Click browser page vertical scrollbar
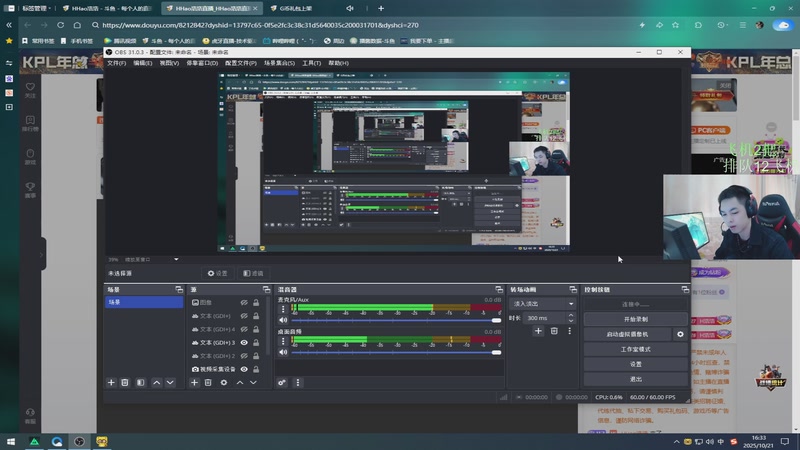The width and height of the screenshot is (800, 450). coord(796,87)
